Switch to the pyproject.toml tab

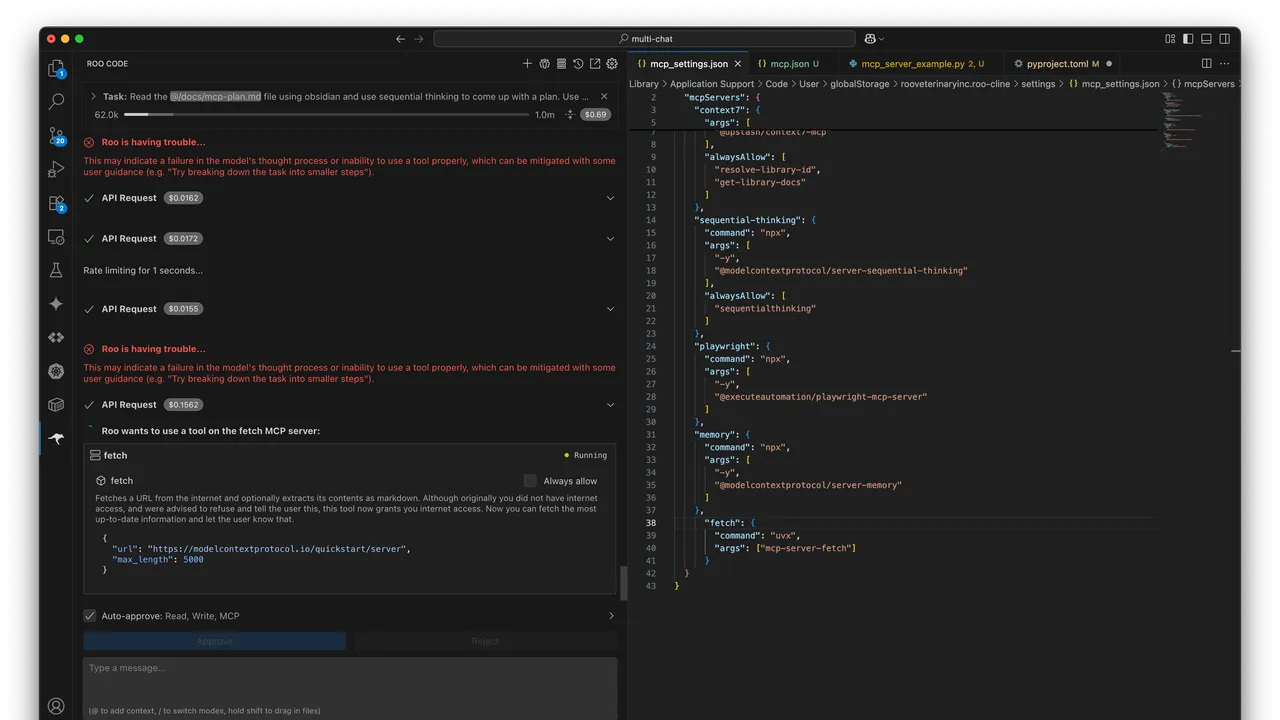click(x=1062, y=64)
